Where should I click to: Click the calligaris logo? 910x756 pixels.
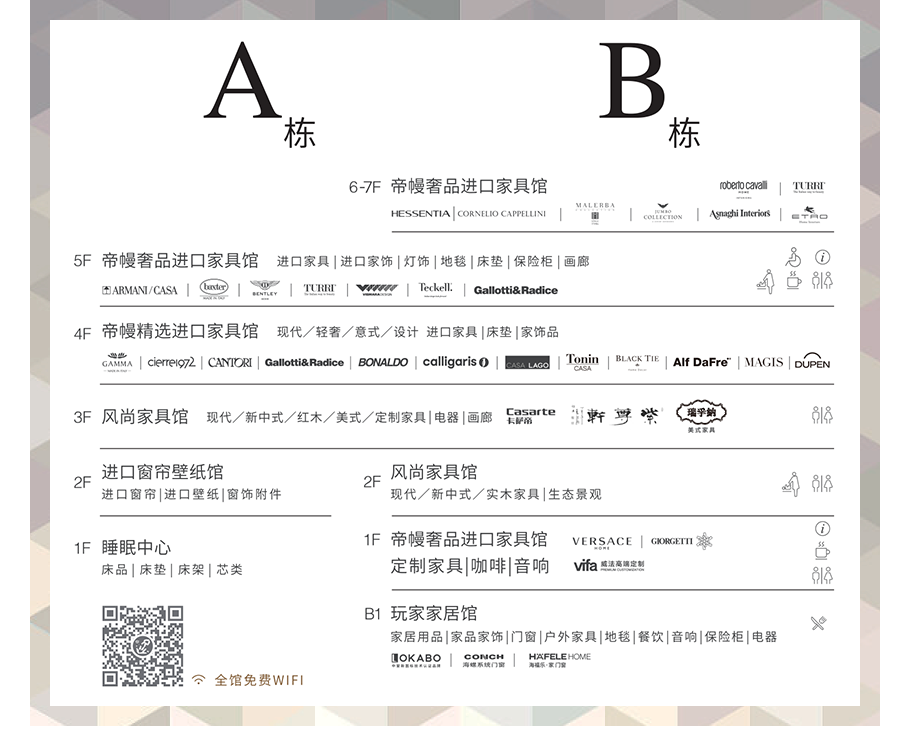click(456, 362)
